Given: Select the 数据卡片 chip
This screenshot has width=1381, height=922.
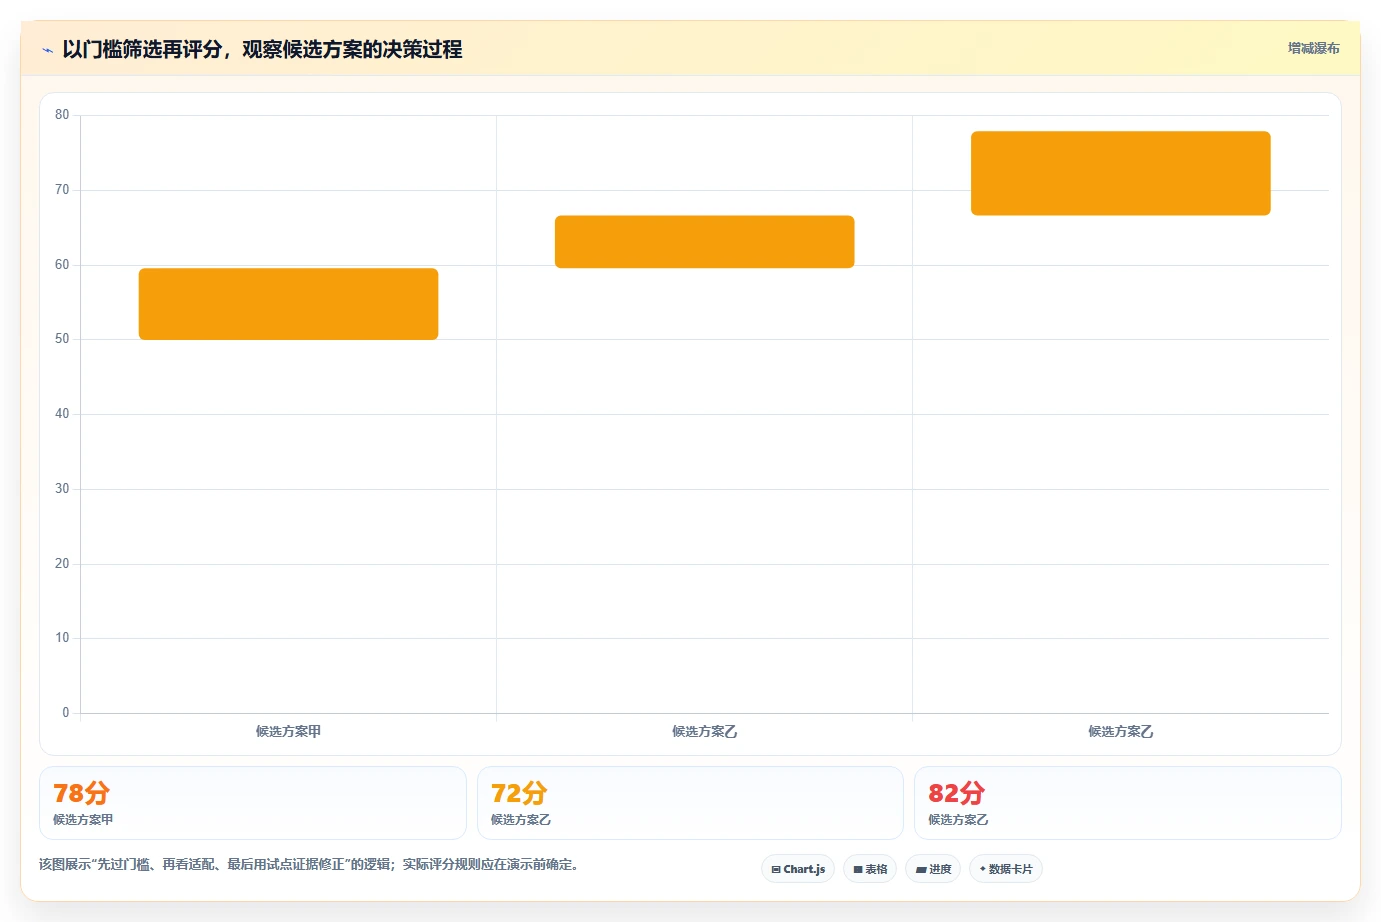Looking at the screenshot, I should coord(1006,869).
